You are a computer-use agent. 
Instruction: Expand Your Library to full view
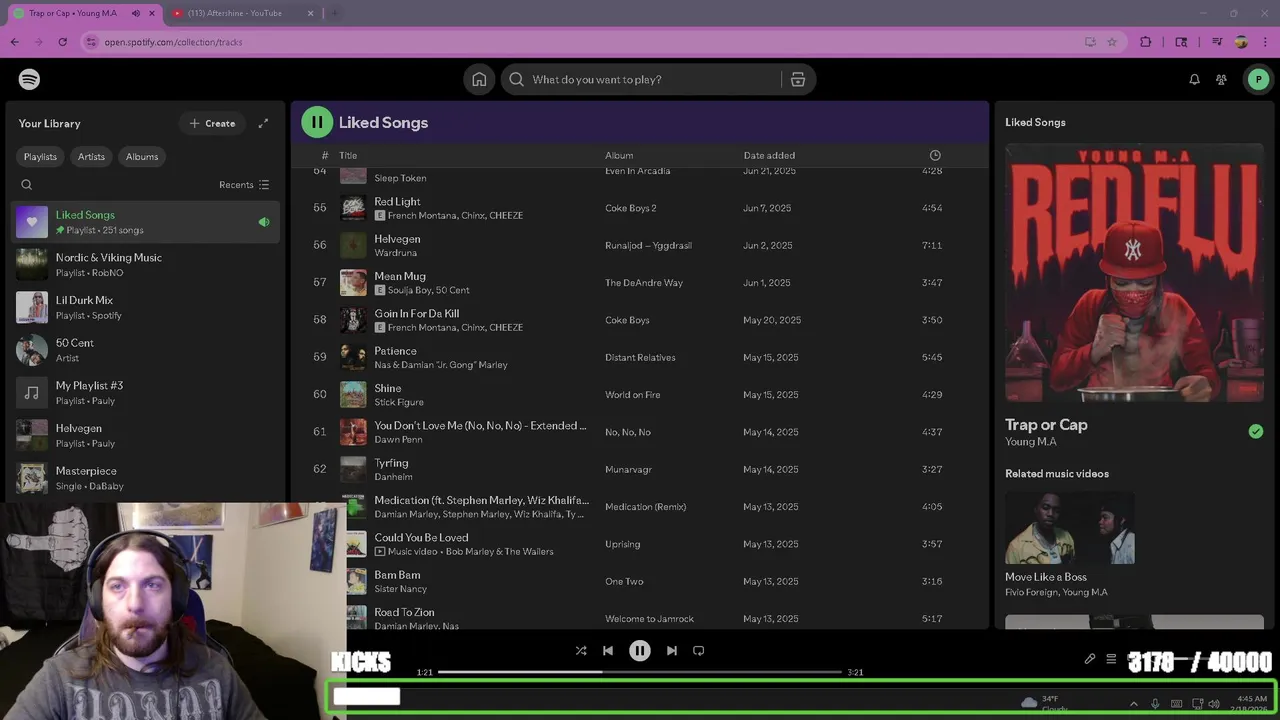[x=263, y=124]
